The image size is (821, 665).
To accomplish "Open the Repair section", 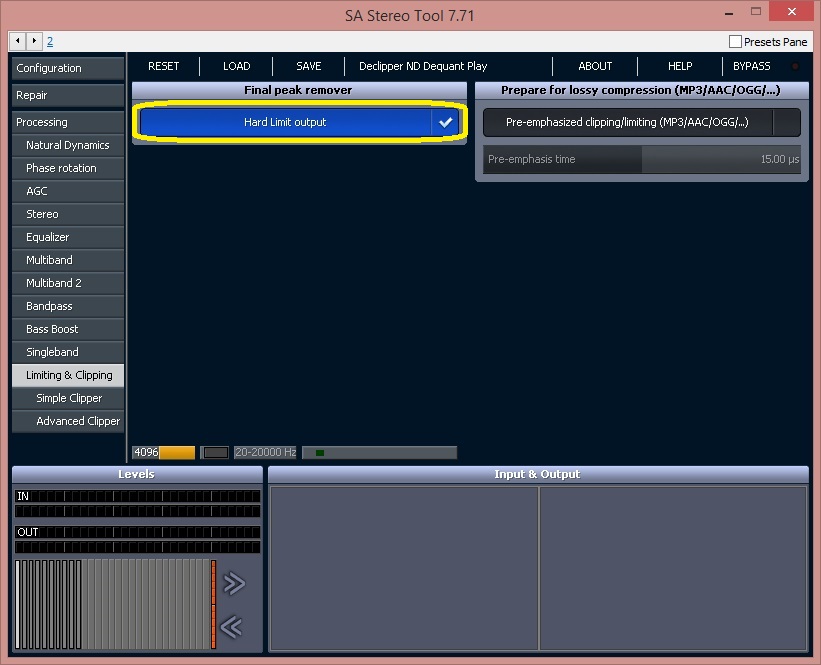I will [x=68, y=95].
